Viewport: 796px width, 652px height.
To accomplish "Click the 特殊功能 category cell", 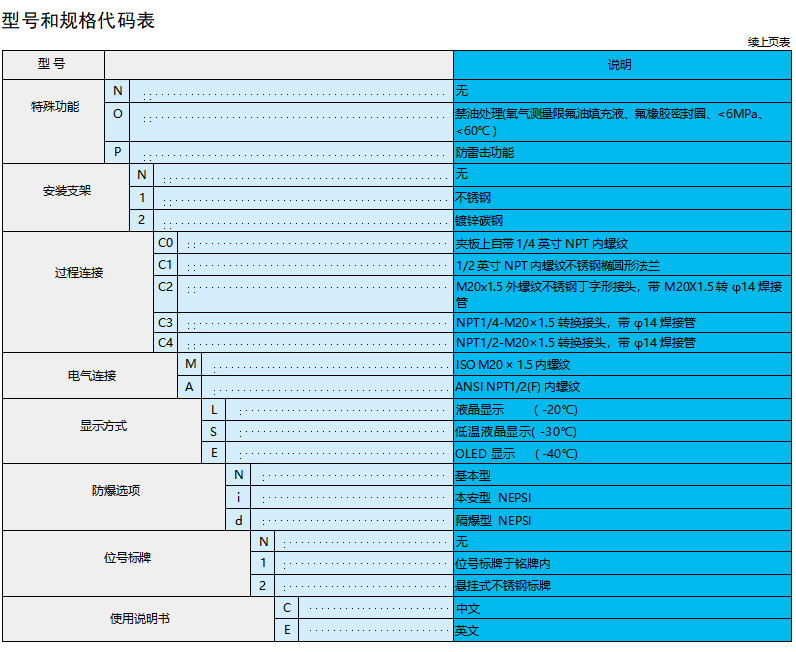I will tap(55, 107).
